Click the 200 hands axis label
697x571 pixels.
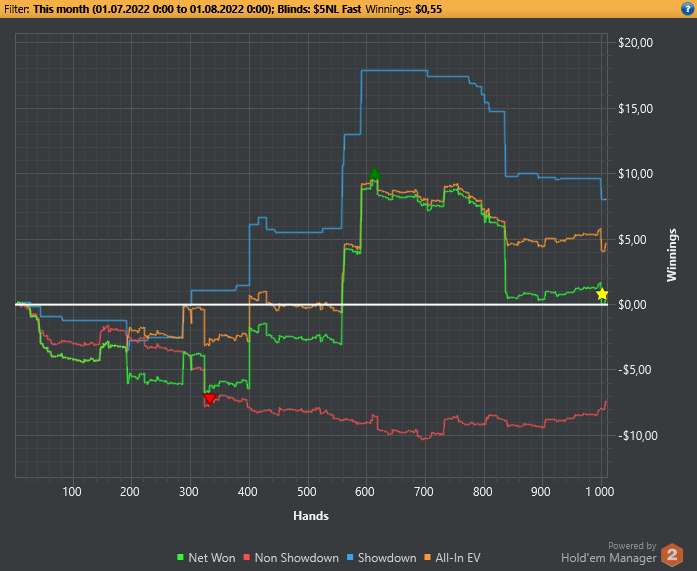[130, 491]
